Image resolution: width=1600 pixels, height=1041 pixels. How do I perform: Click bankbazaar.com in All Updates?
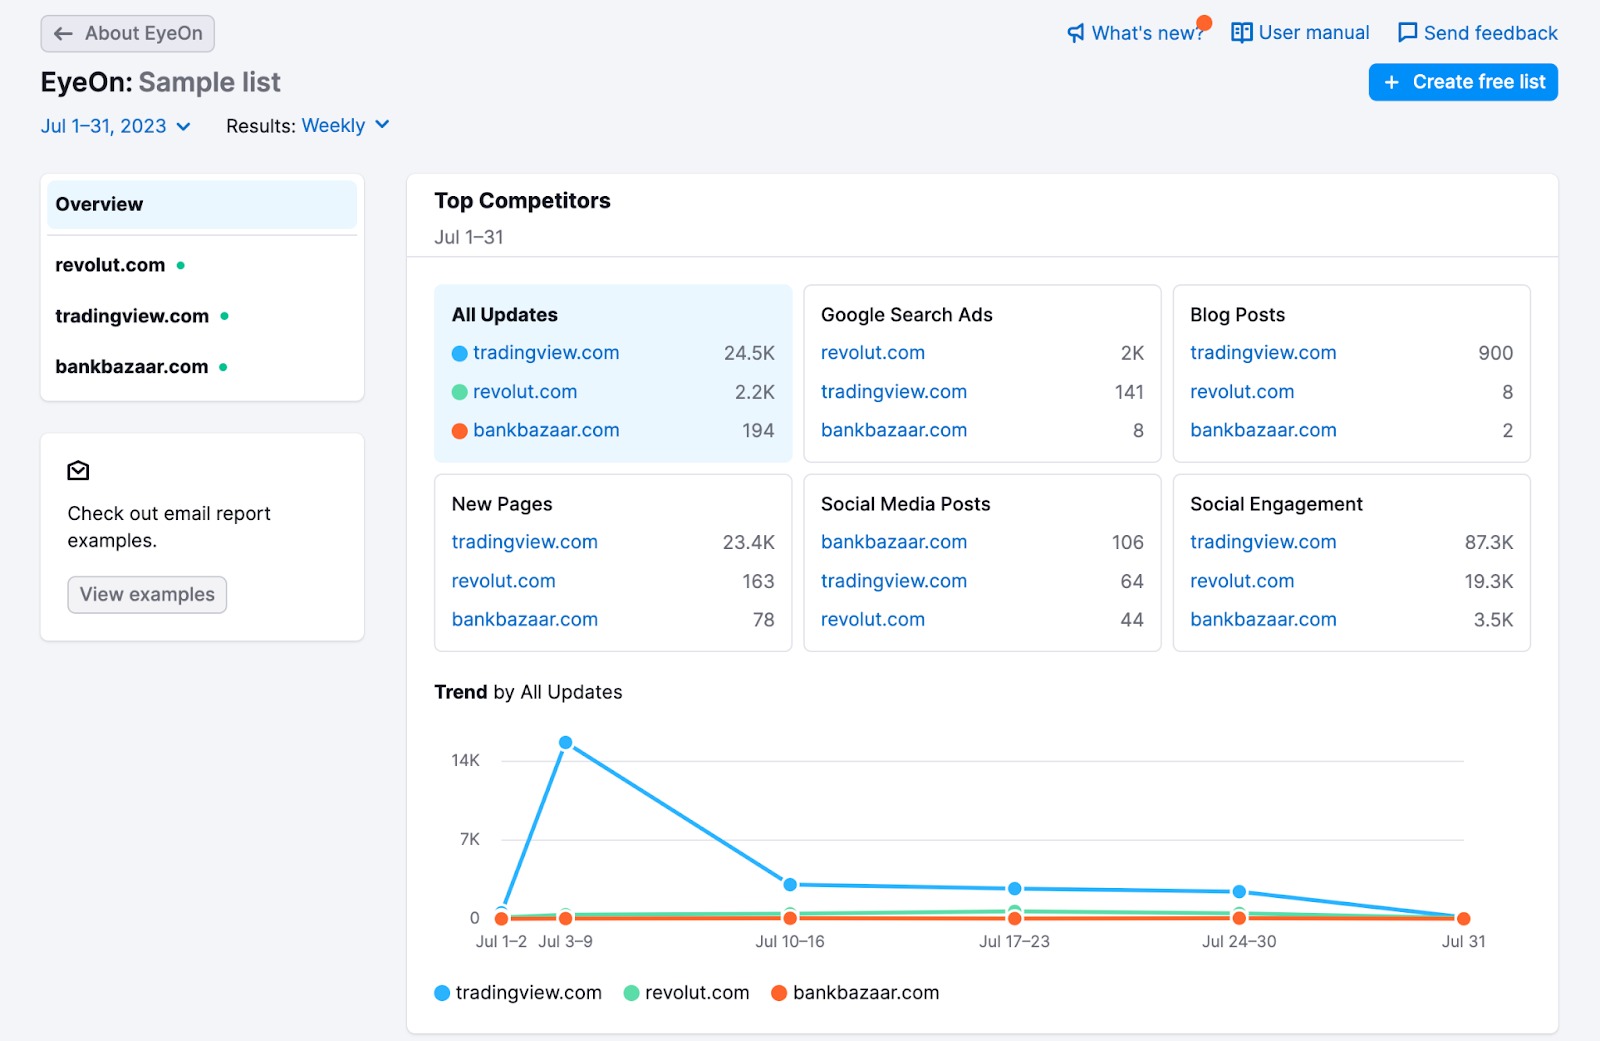pyautogui.click(x=546, y=430)
